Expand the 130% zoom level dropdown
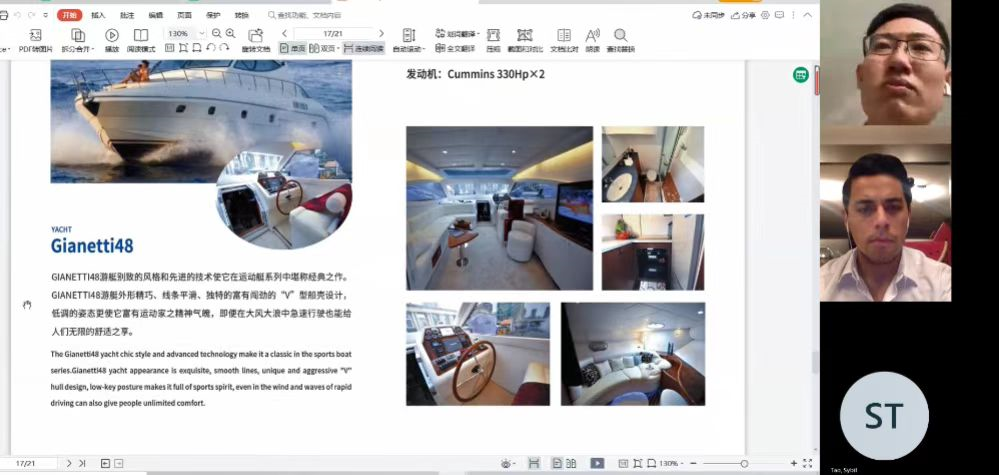Screen dimensions: 999x475 coord(203,33)
